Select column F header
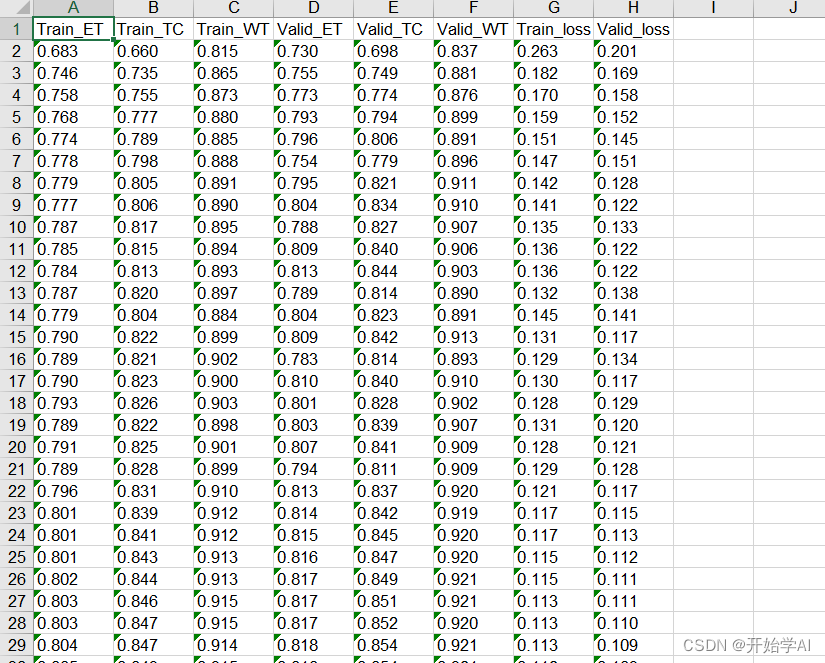 473,8
